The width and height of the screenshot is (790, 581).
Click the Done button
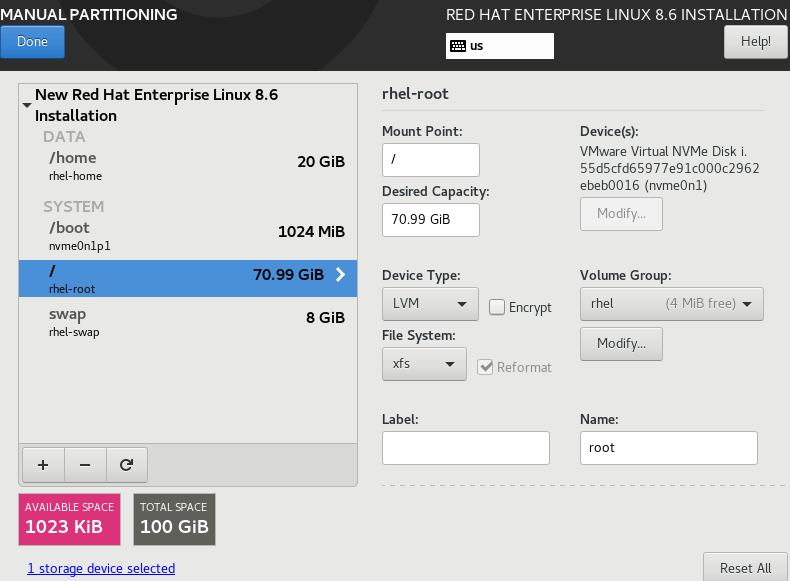pos(33,42)
